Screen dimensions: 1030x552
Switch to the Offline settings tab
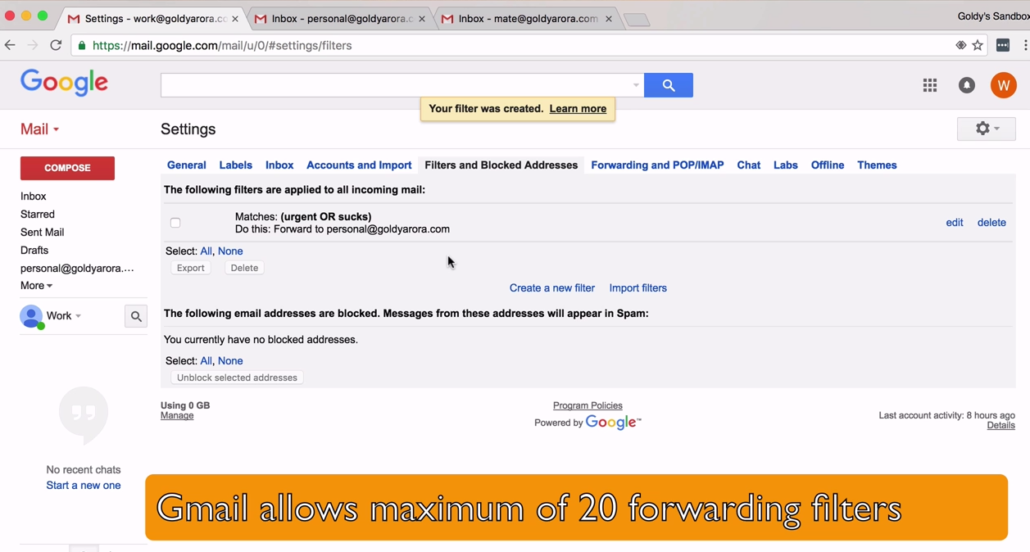827,165
